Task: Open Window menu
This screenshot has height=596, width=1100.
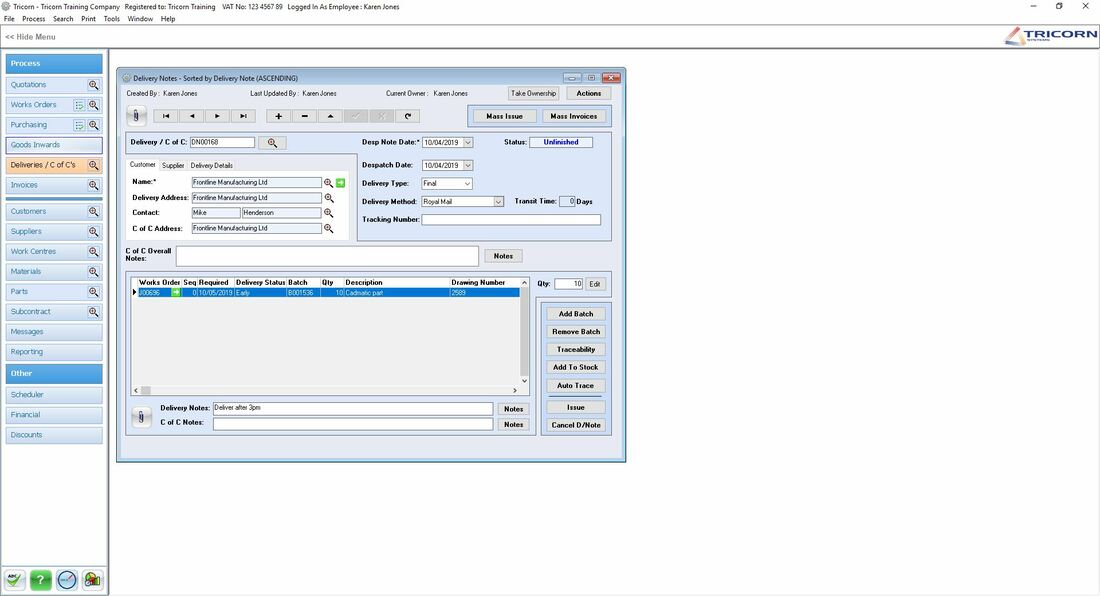Action: click(x=140, y=19)
